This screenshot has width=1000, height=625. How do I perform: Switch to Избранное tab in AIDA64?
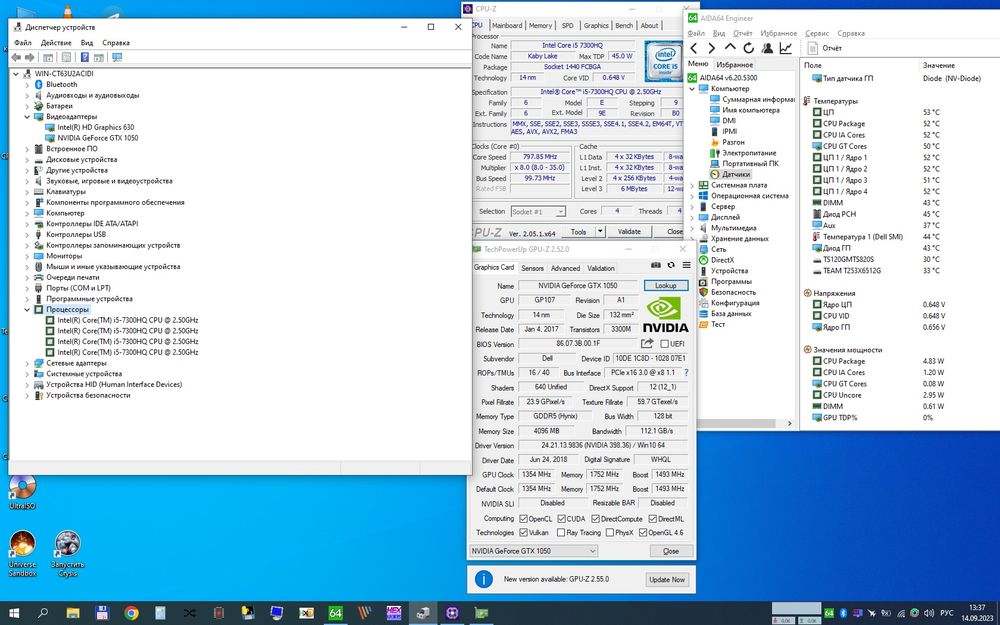coord(735,64)
